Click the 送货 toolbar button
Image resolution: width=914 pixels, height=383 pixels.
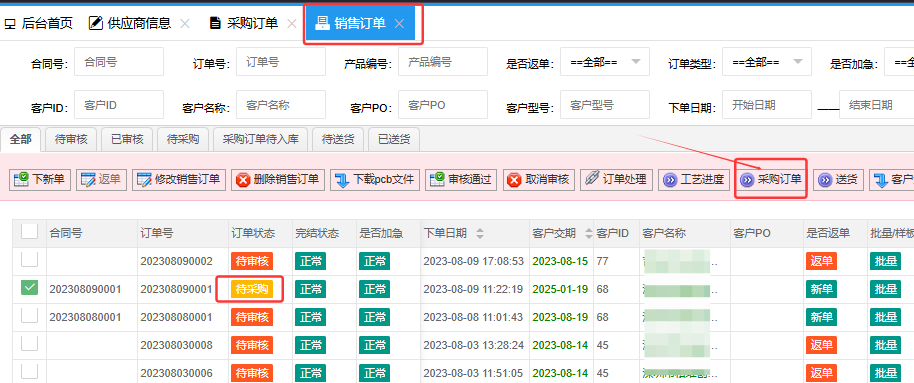pyautogui.click(x=838, y=180)
